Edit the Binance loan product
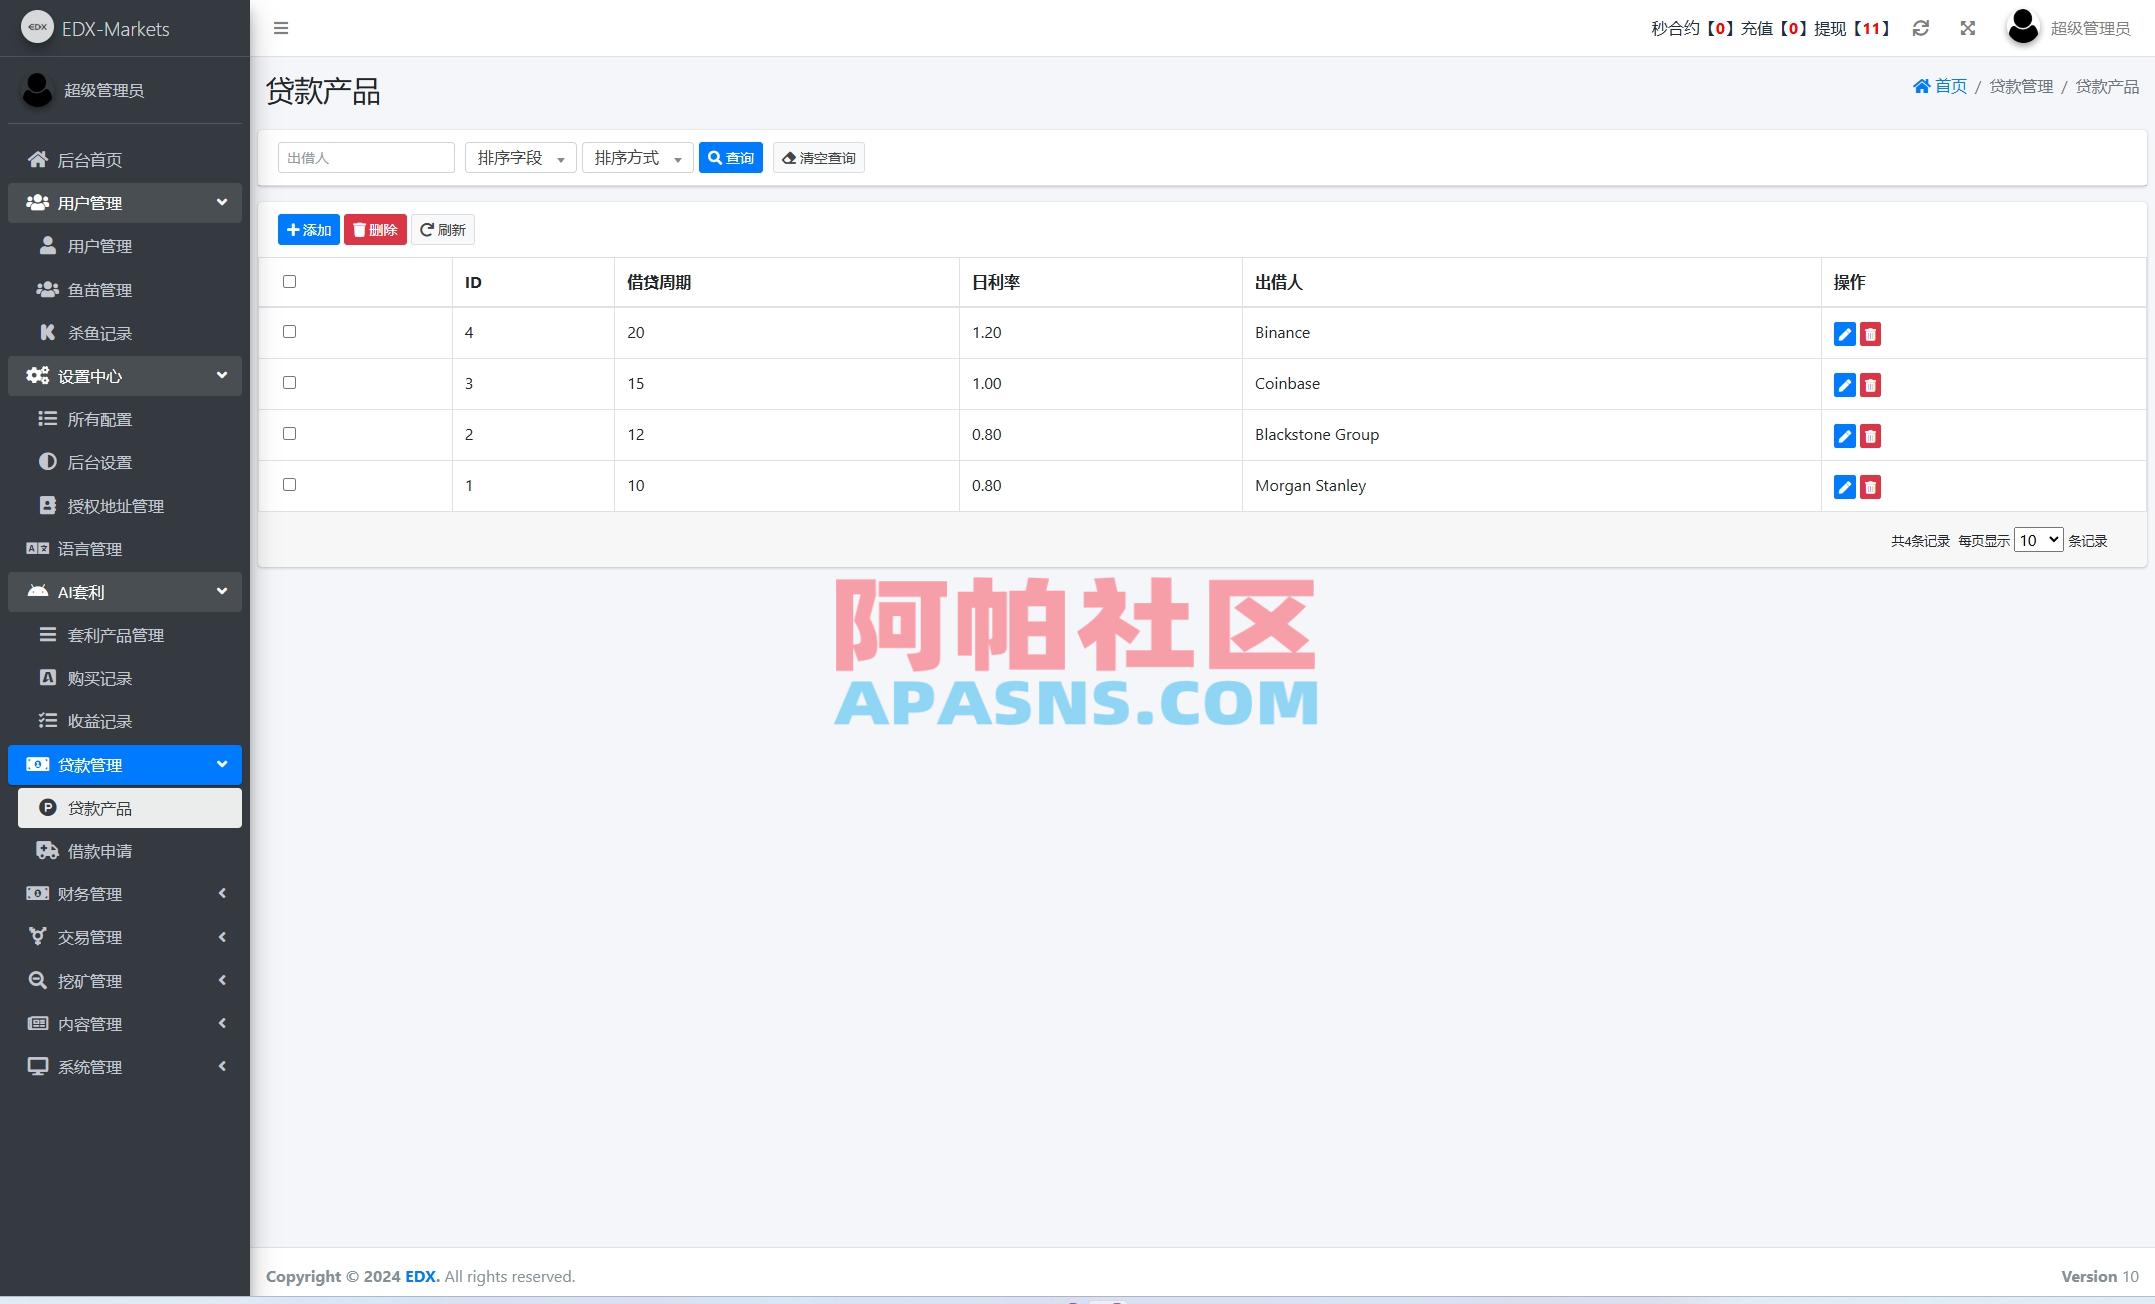2155x1304 pixels. 1843,335
